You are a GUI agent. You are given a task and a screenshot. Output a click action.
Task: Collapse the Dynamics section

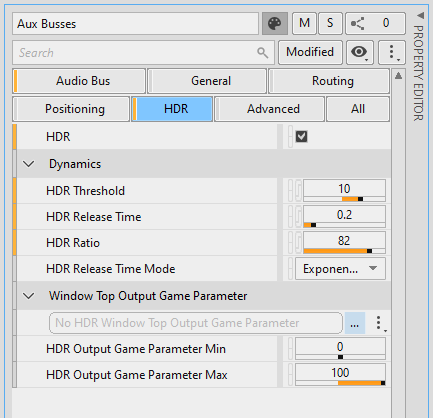point(29,164)
